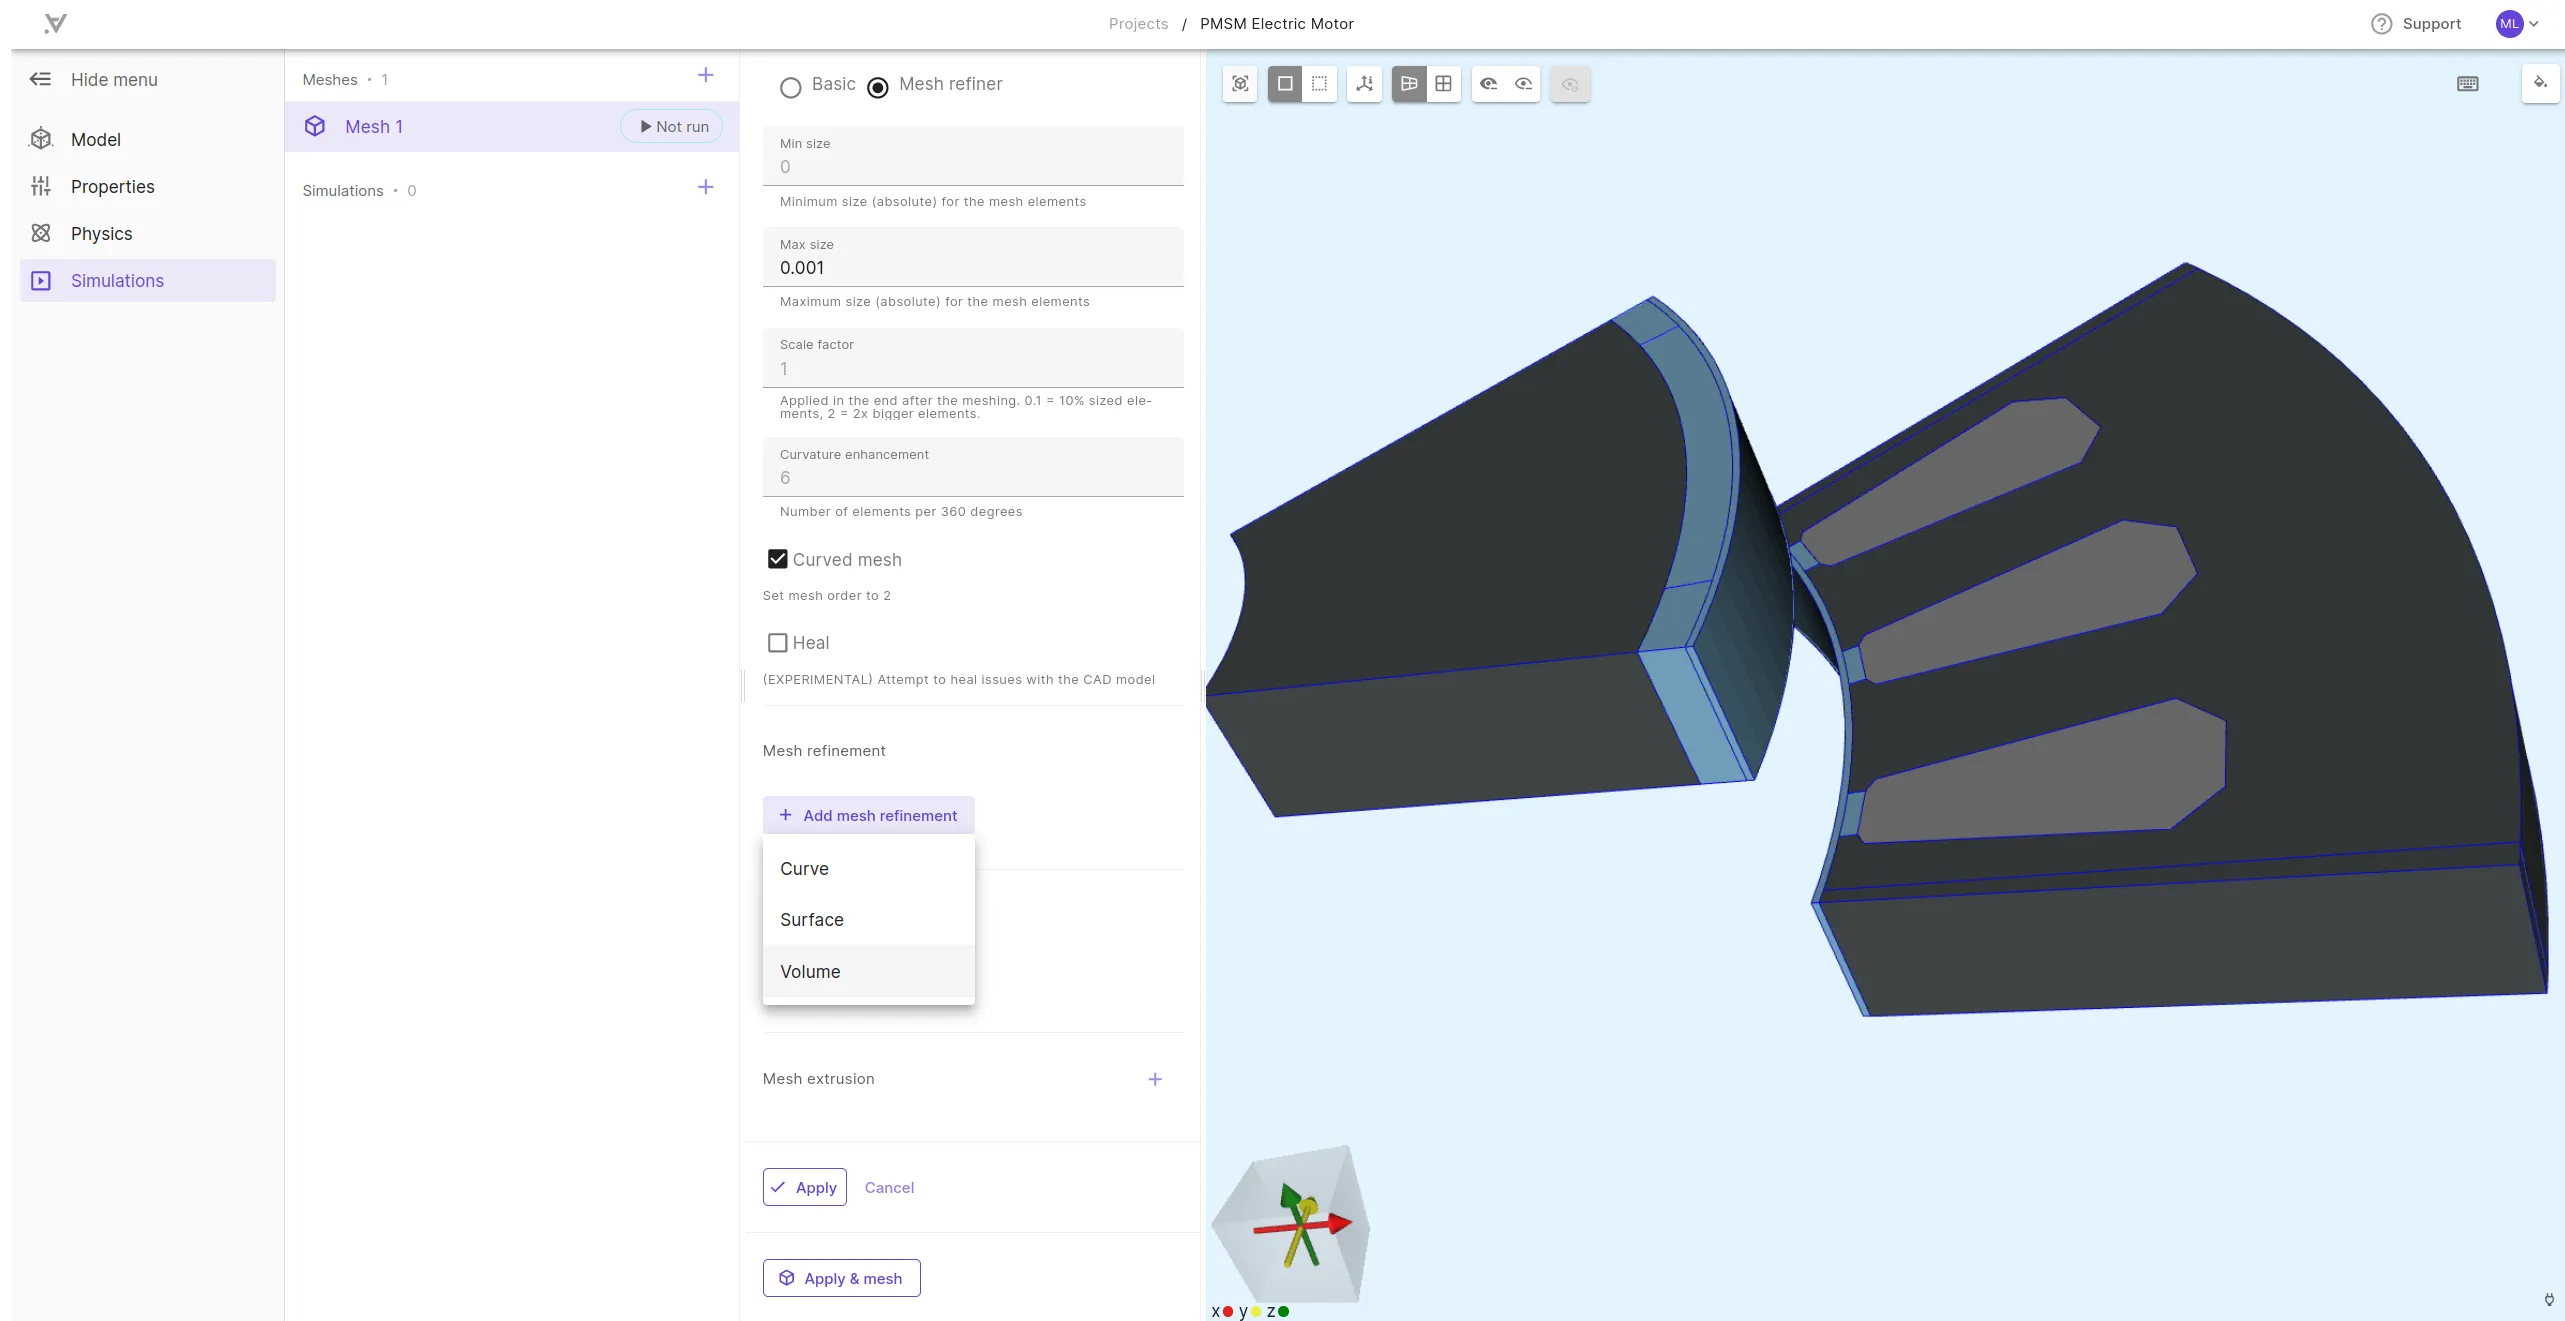Image resolution: width=2565 pixels, height=1321 pixels.
Task: Click the axes info toolbar icon
Action: coord(1364,84)
